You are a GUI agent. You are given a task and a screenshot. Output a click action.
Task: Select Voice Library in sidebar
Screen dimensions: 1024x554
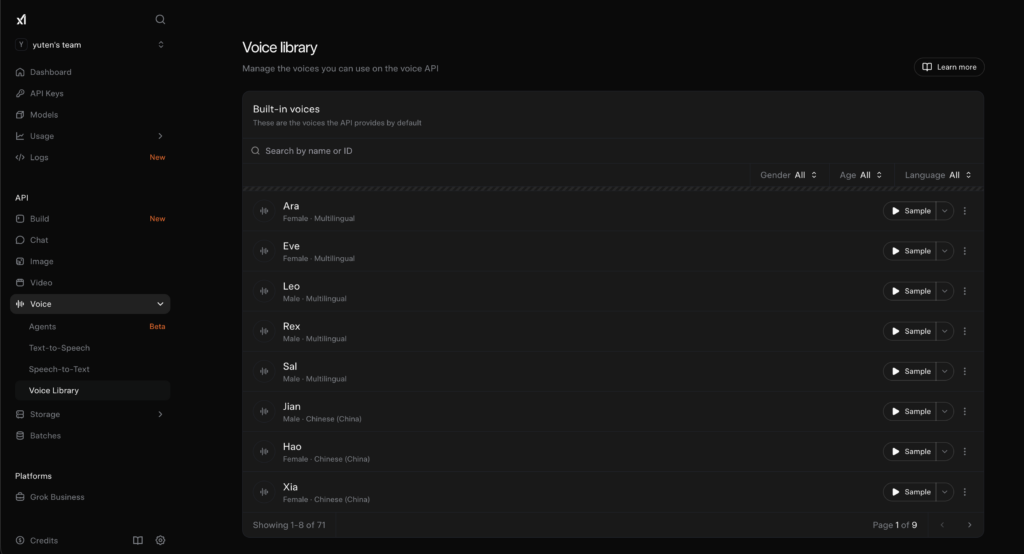click(92, 391)
